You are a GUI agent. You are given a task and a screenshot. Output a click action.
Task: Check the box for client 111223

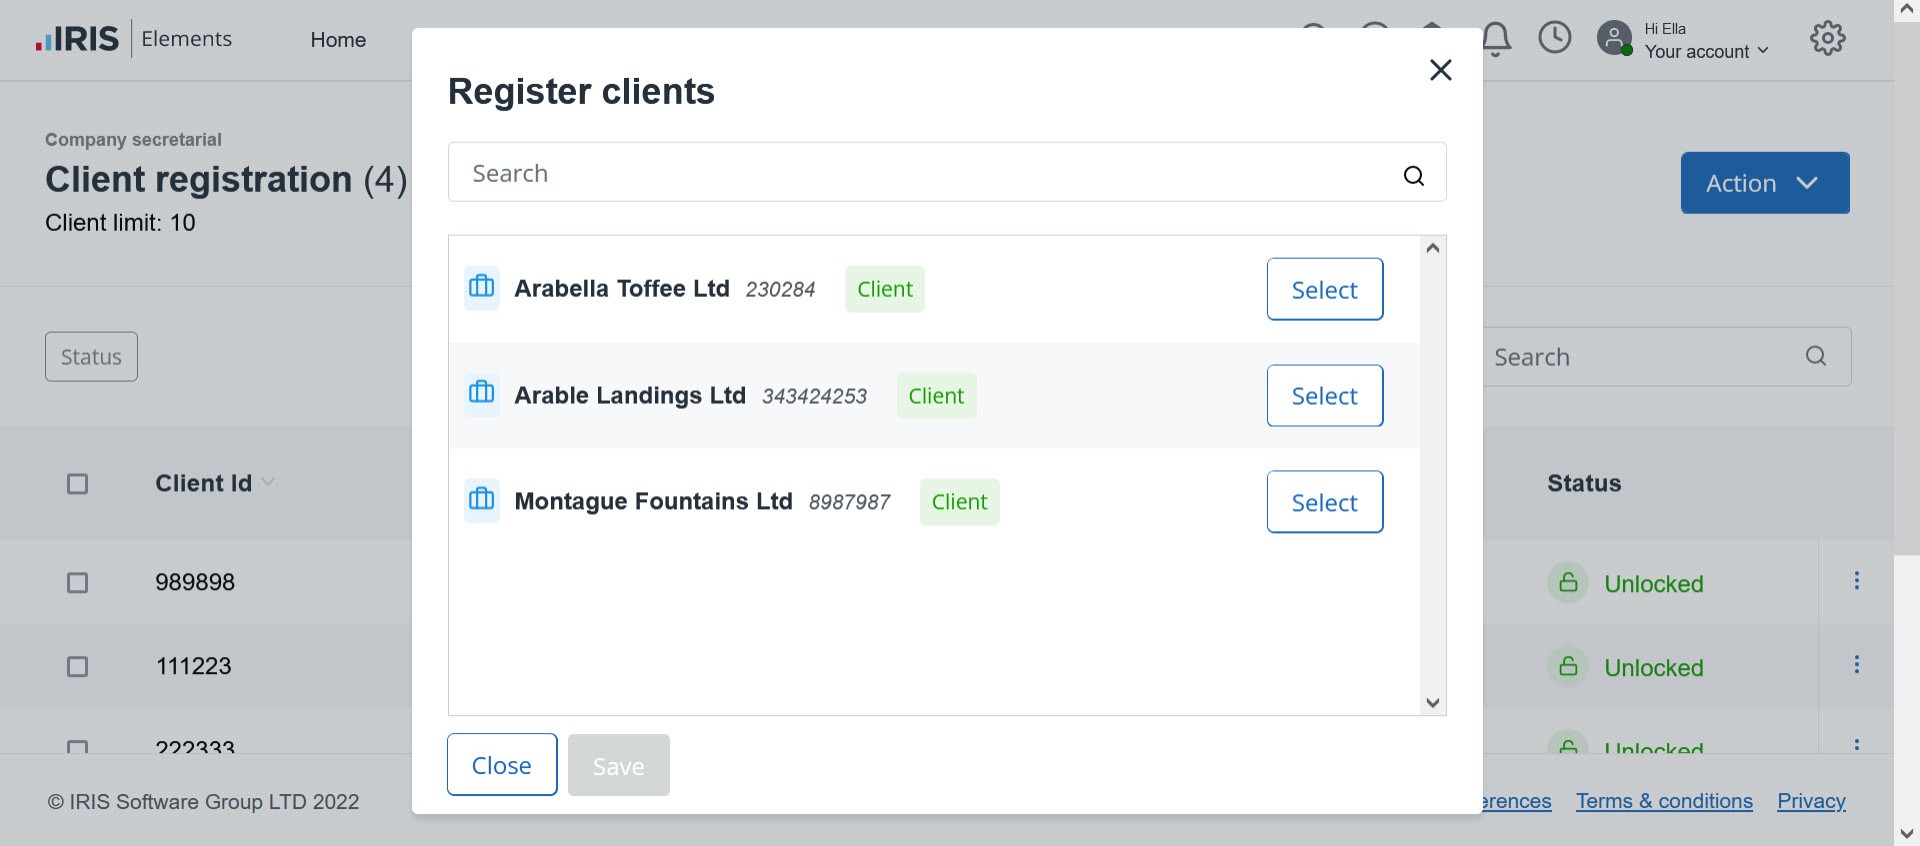pyautogui.click(x=77, y=667)
